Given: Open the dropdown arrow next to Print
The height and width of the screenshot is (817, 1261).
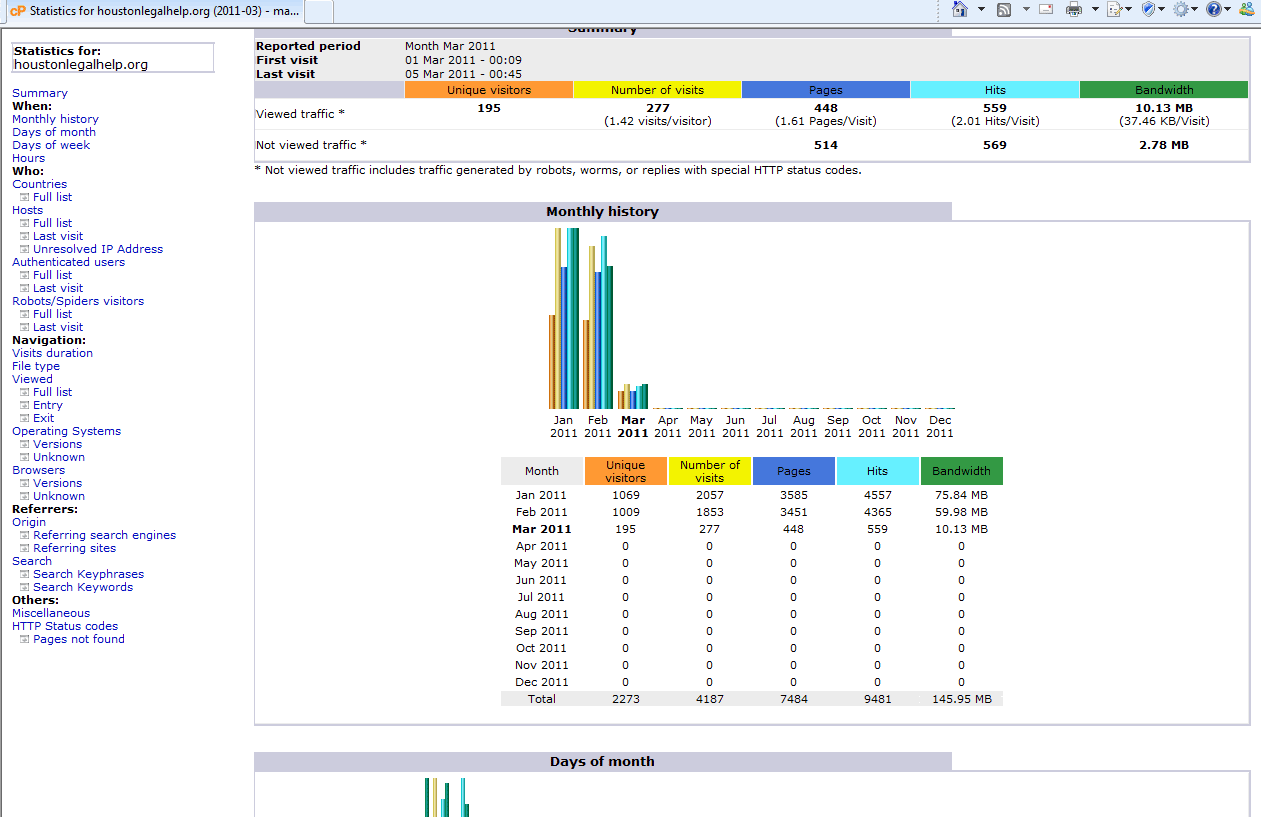Looking at the screenshot, I should pos(1095,9).
